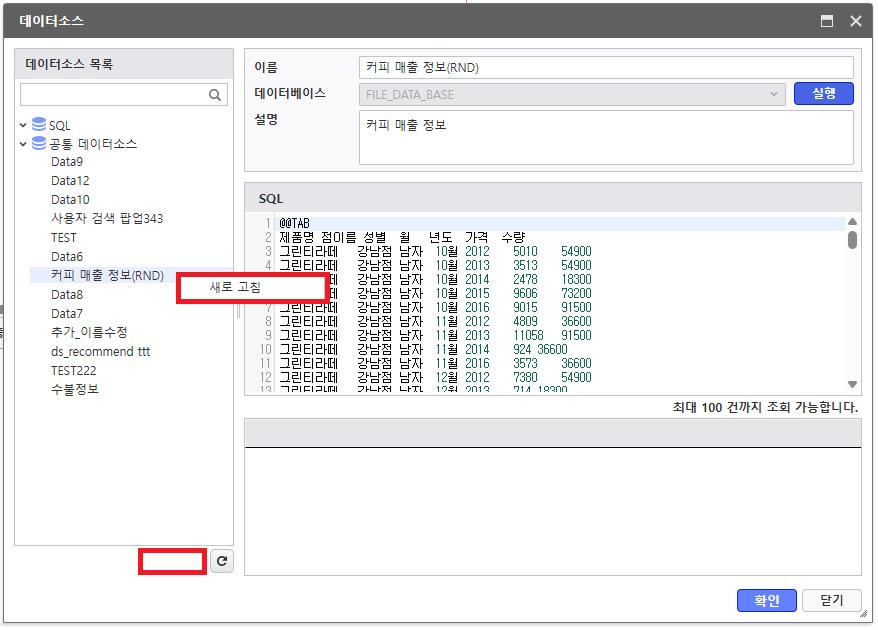Click the scroll up arrow in the SQL editor
Screen dimensions: 878x630
pyautogui.click(x=852, y=222)
